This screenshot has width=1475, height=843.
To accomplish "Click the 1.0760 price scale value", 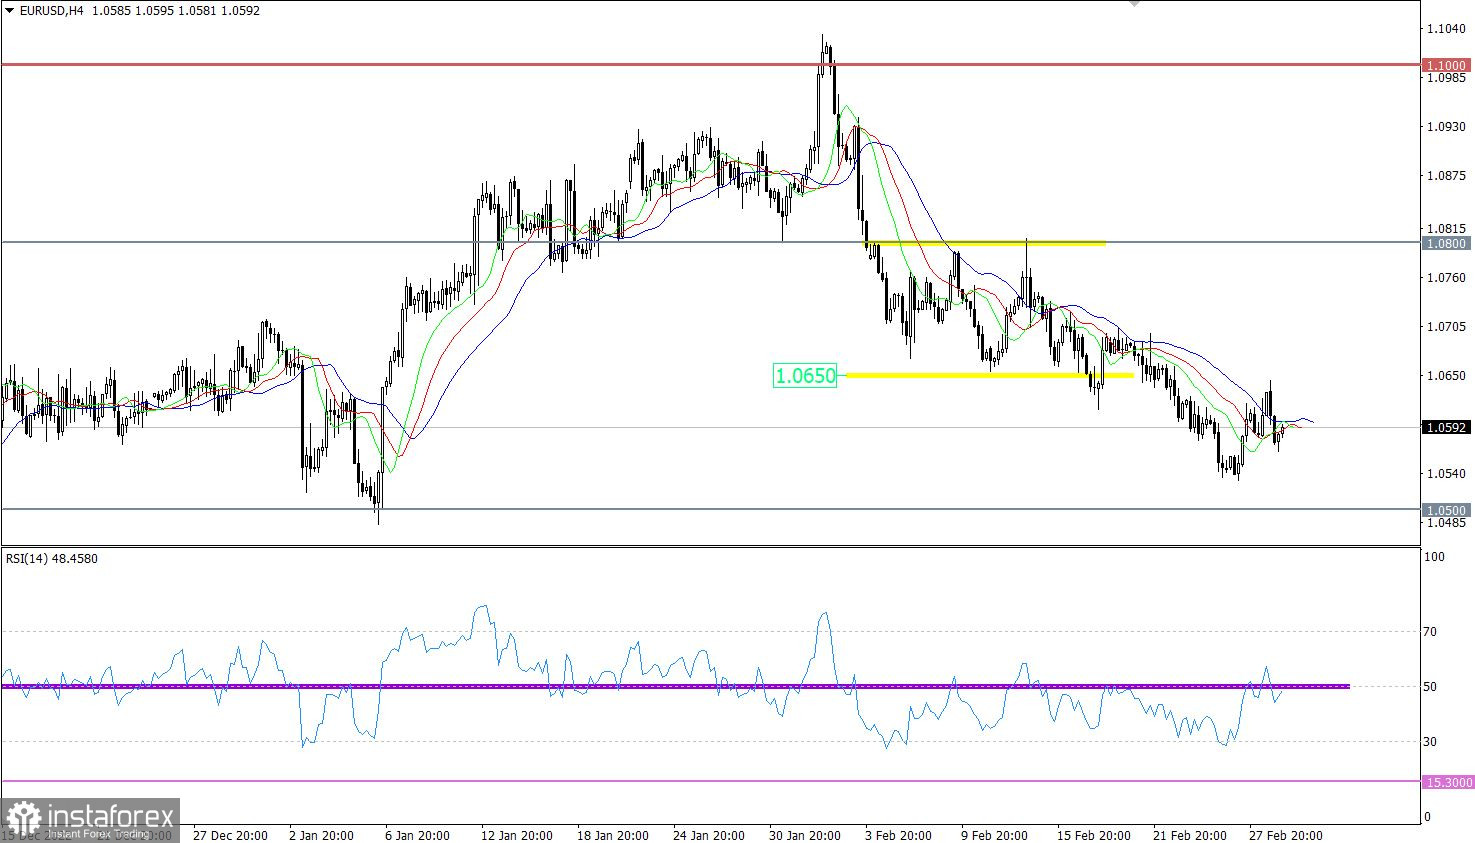I will click(x=1447, y=277).
